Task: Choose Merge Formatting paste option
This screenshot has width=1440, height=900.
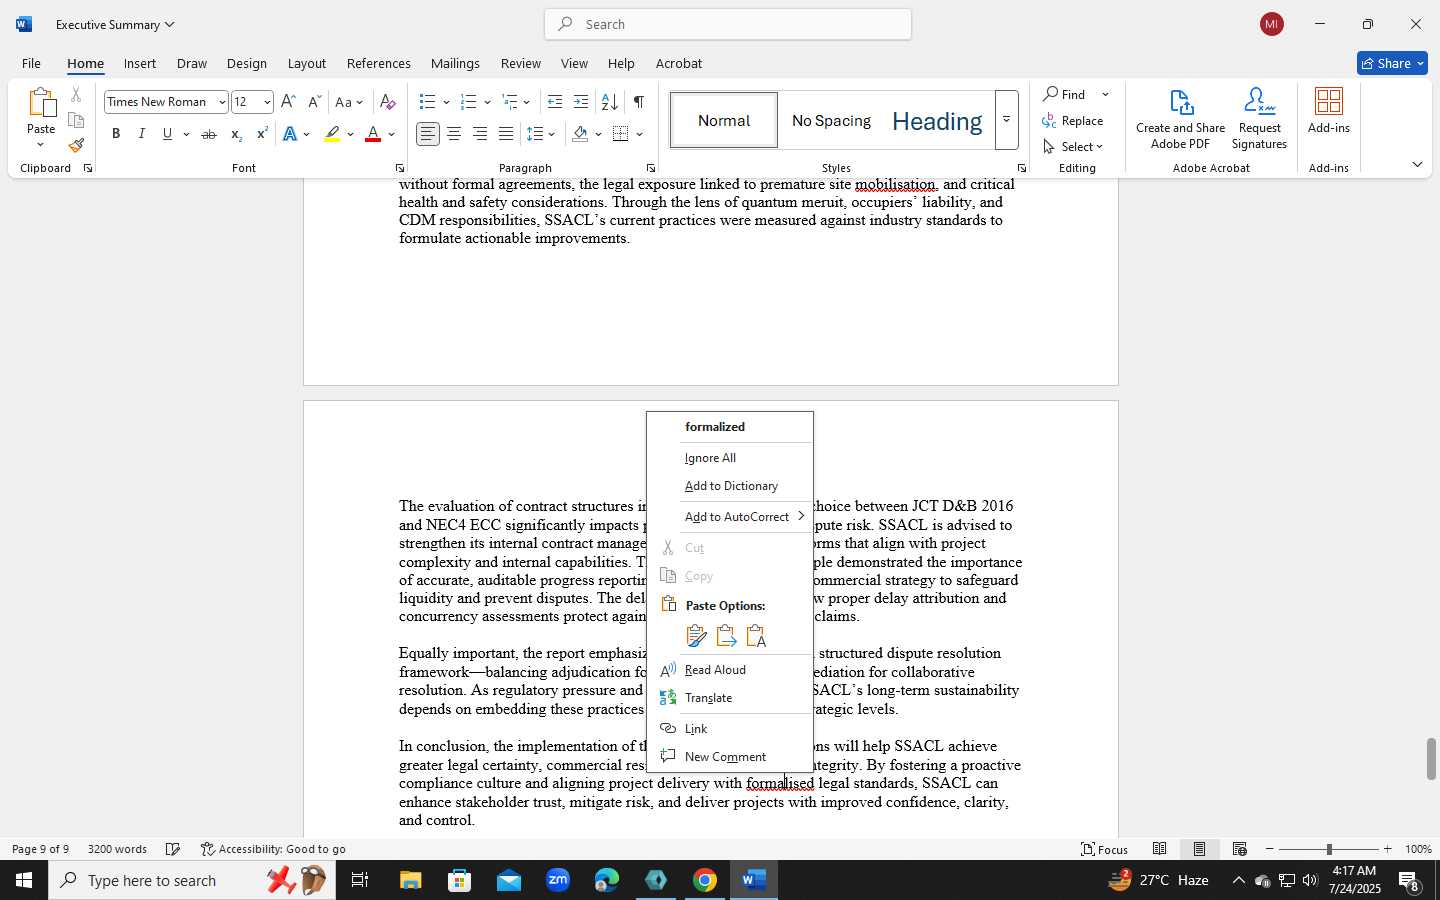Action: (x=726, y=636)
